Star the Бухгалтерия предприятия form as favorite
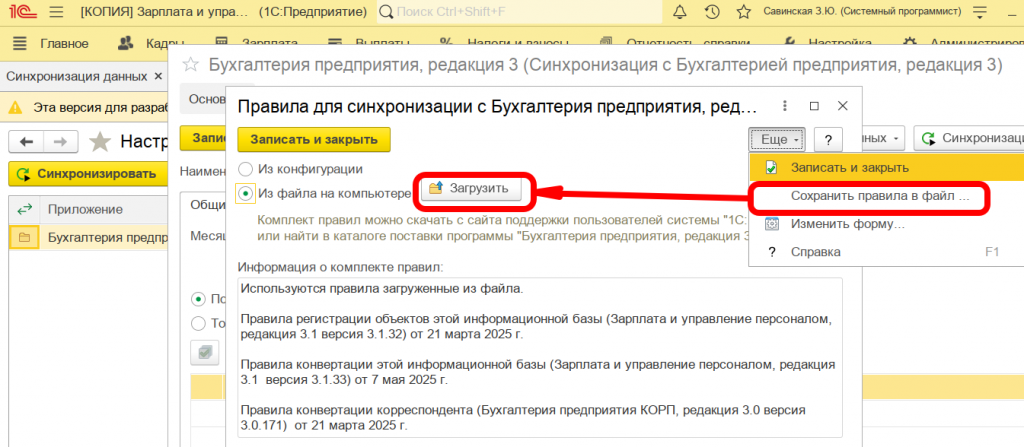 pyautogui.click(x=190, y=64)
